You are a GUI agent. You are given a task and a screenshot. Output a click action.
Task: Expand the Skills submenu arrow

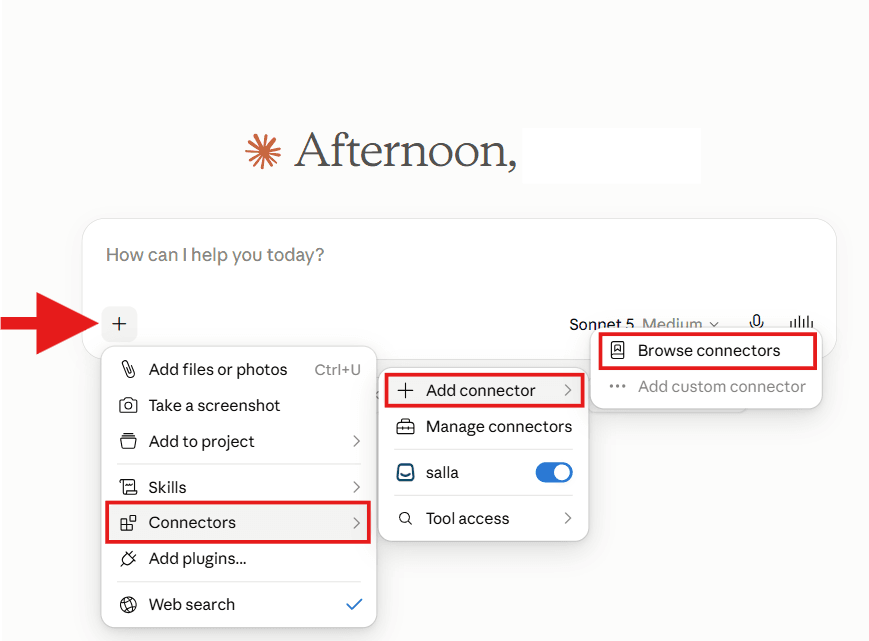click(x=357, y=487)
